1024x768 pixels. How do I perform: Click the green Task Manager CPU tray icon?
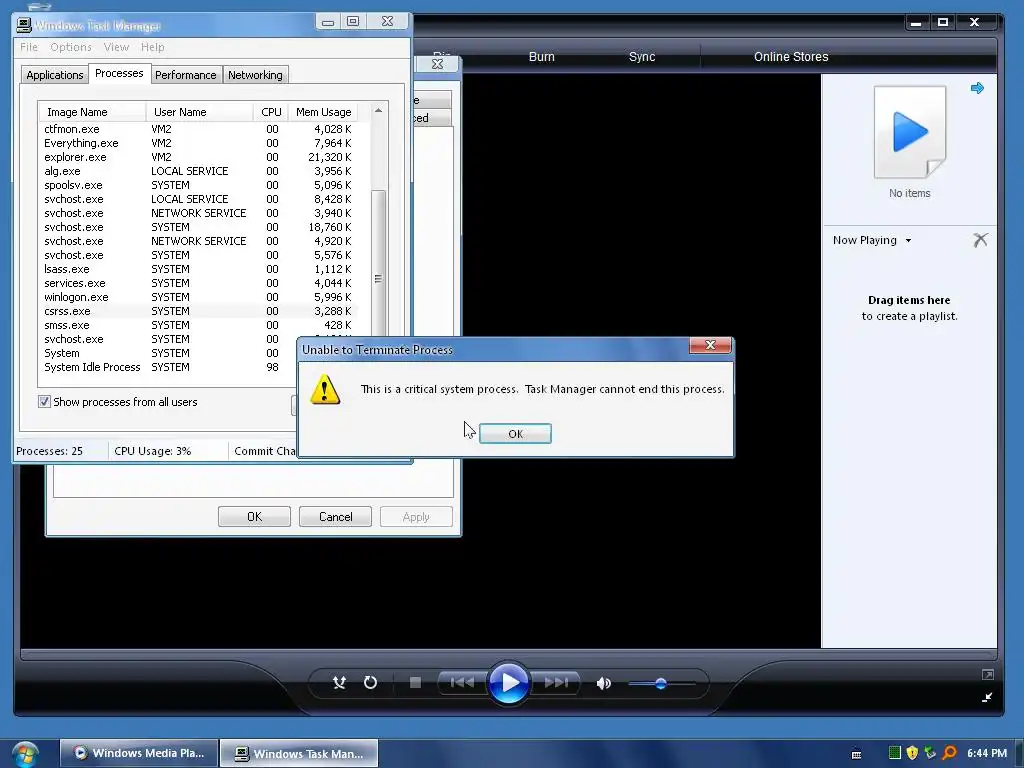(x=895, y=753)
